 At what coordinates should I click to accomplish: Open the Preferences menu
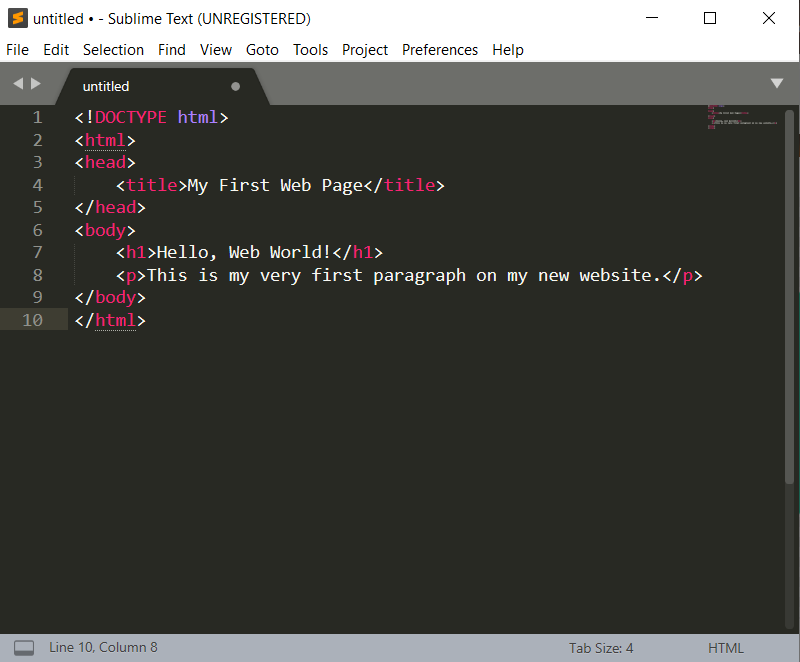click(x=439, y=49)
